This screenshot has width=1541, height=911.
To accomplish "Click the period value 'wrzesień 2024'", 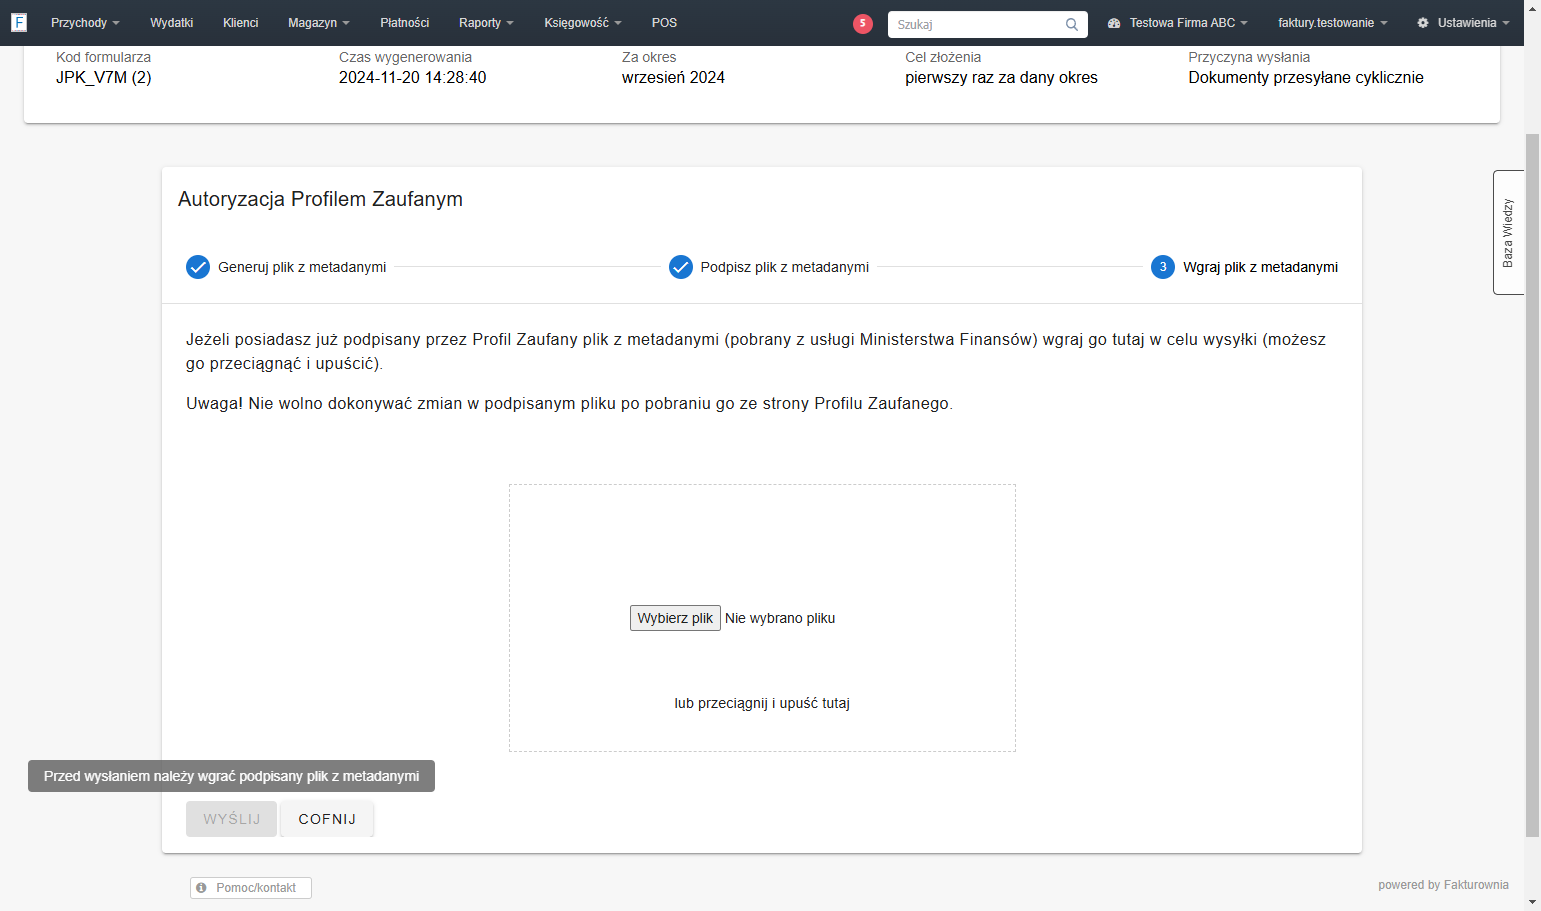I will (x=673, y=78).
